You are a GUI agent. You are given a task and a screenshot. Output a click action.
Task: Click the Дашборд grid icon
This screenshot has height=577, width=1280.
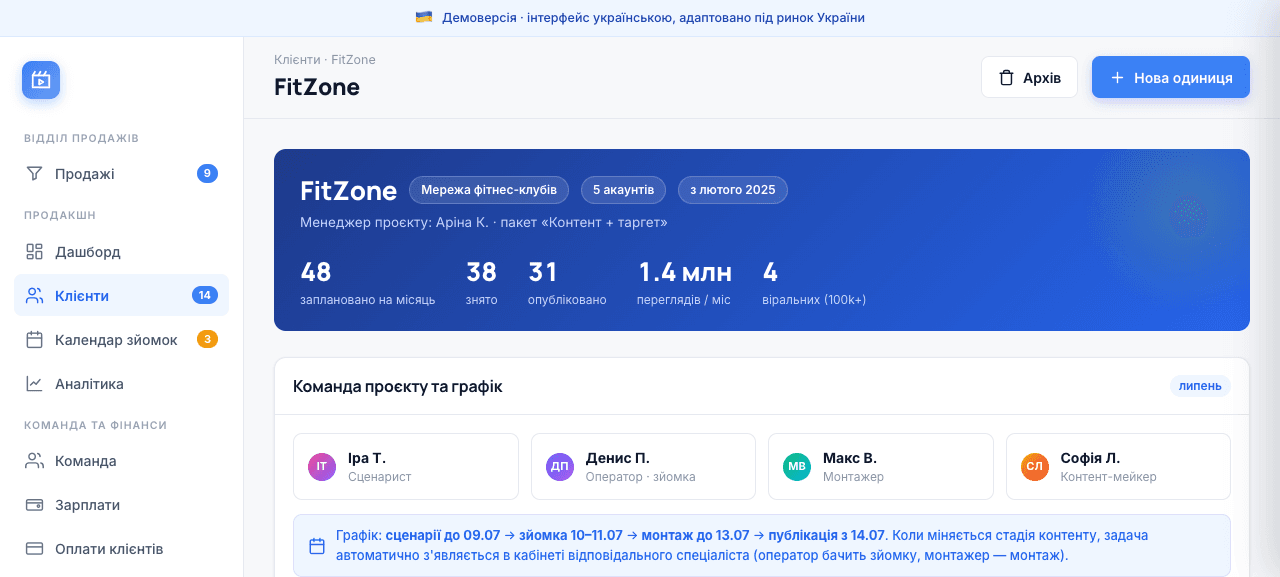(34, 252)
